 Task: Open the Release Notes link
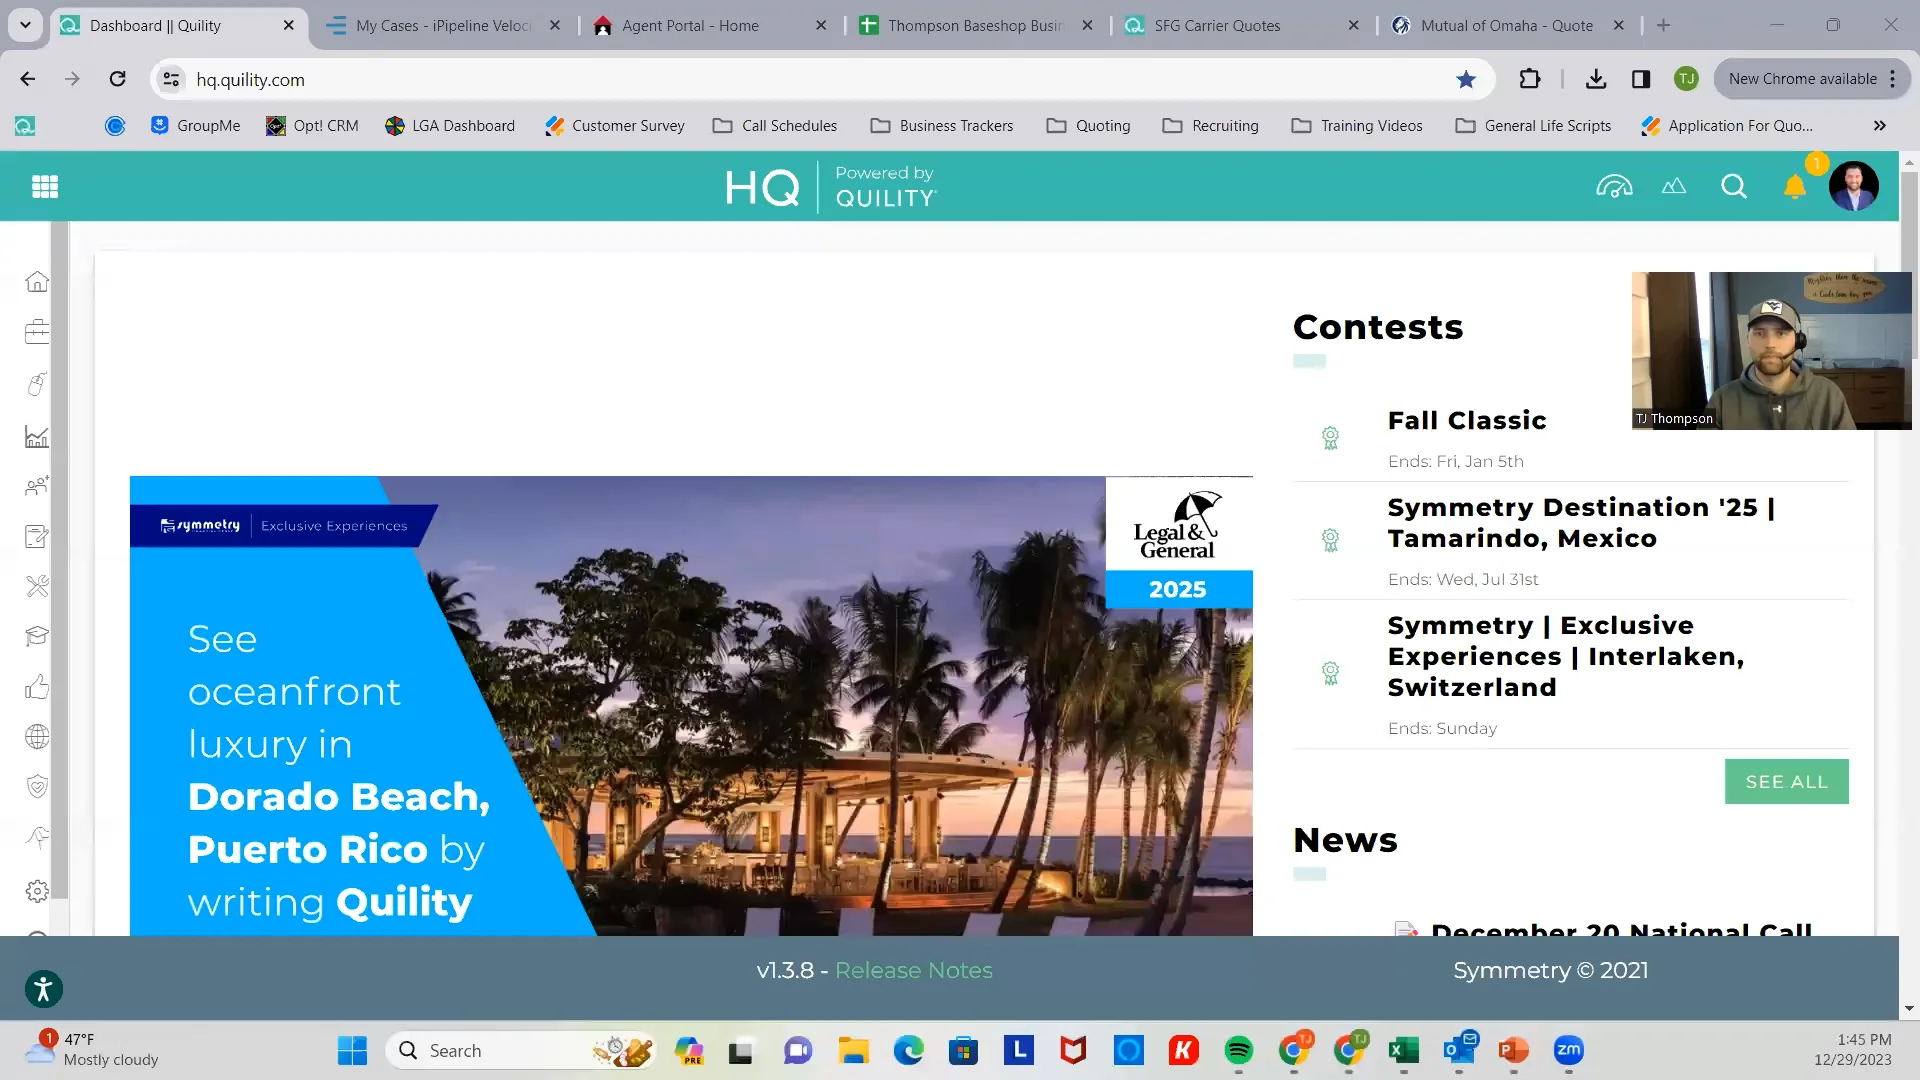click(x=913, y=970)
